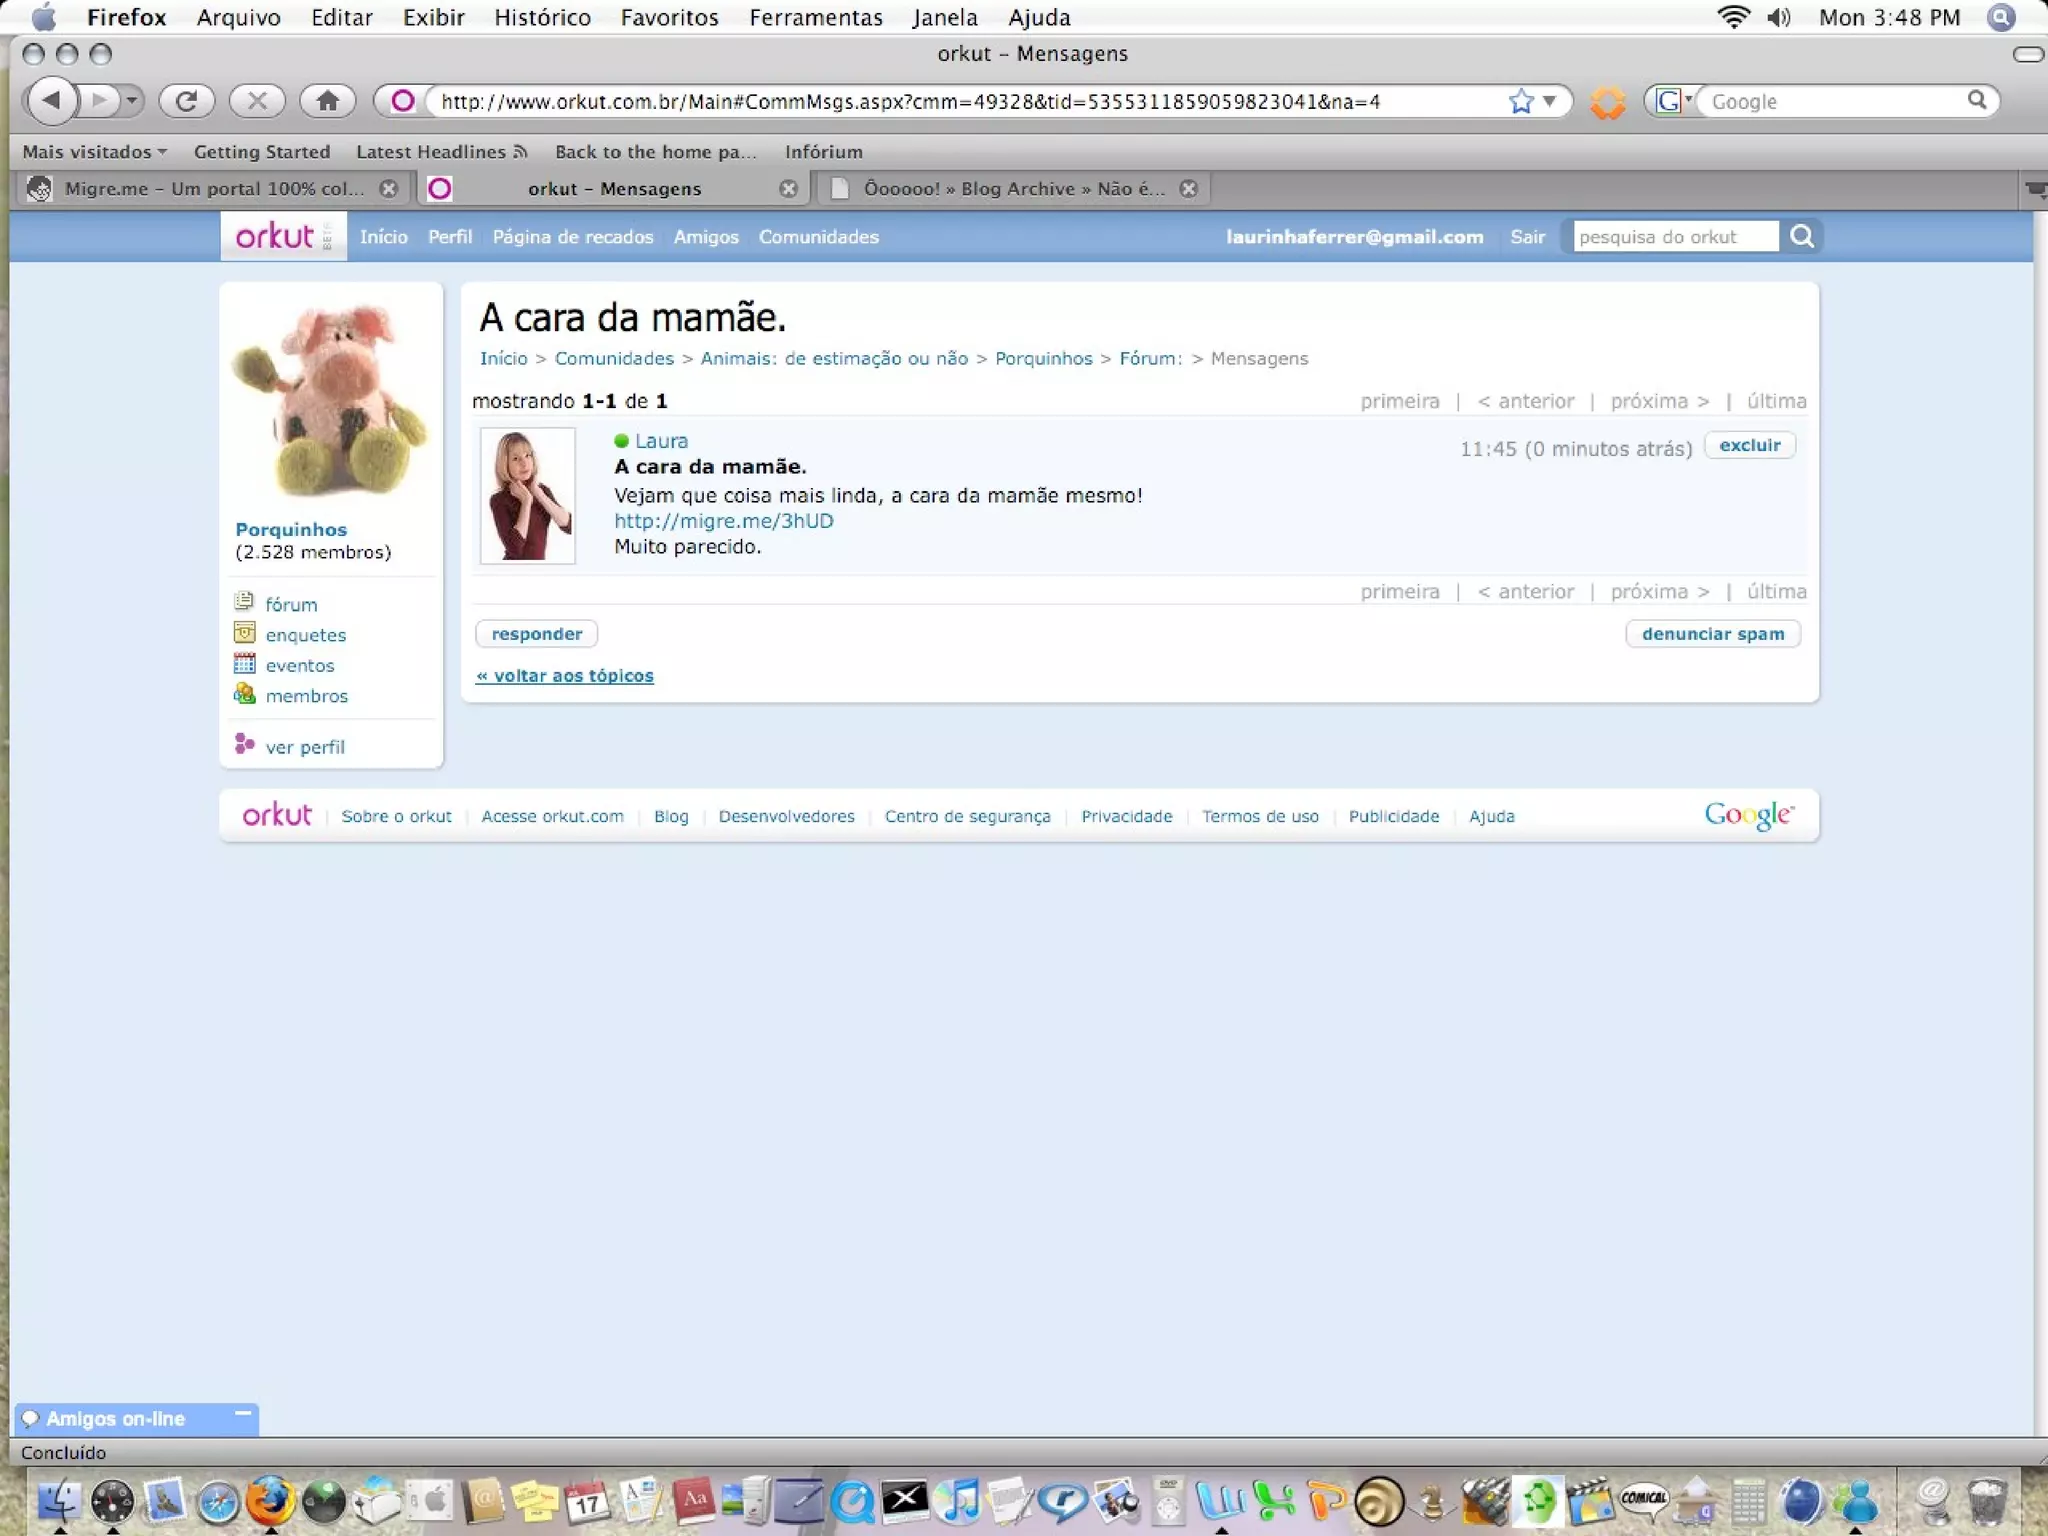
Task: Open back/forward history dropdown arrow
Action: pyautogui.click(x=133, y=100)
